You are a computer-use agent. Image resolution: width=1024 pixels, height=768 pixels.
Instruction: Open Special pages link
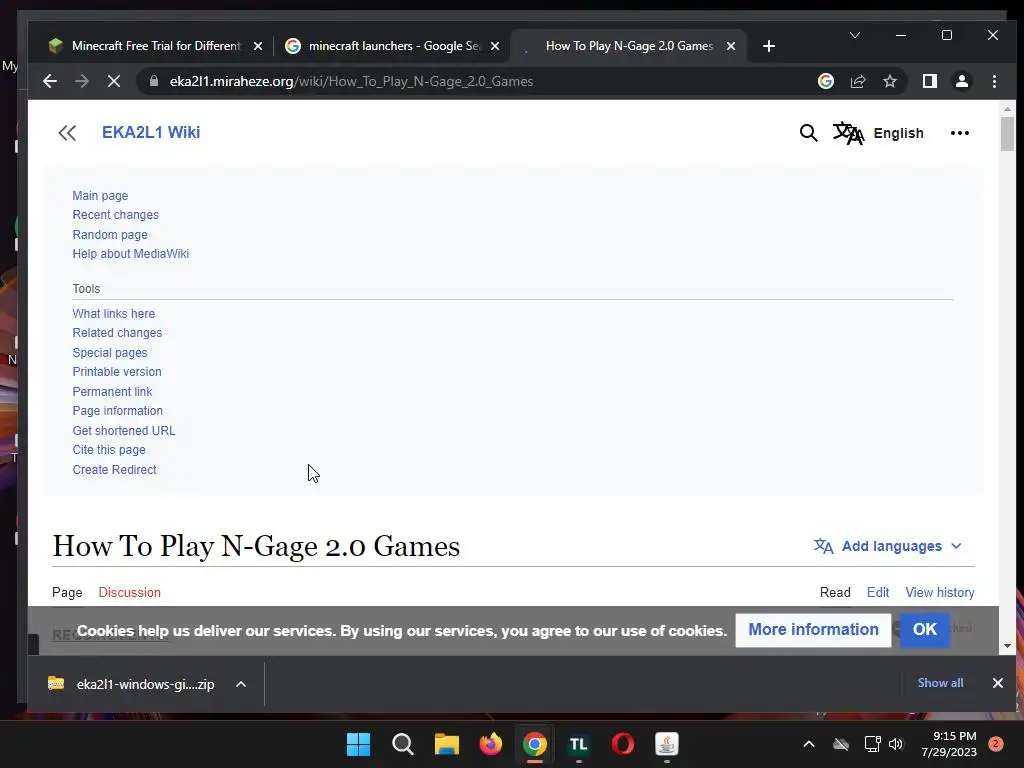point(110,353)
